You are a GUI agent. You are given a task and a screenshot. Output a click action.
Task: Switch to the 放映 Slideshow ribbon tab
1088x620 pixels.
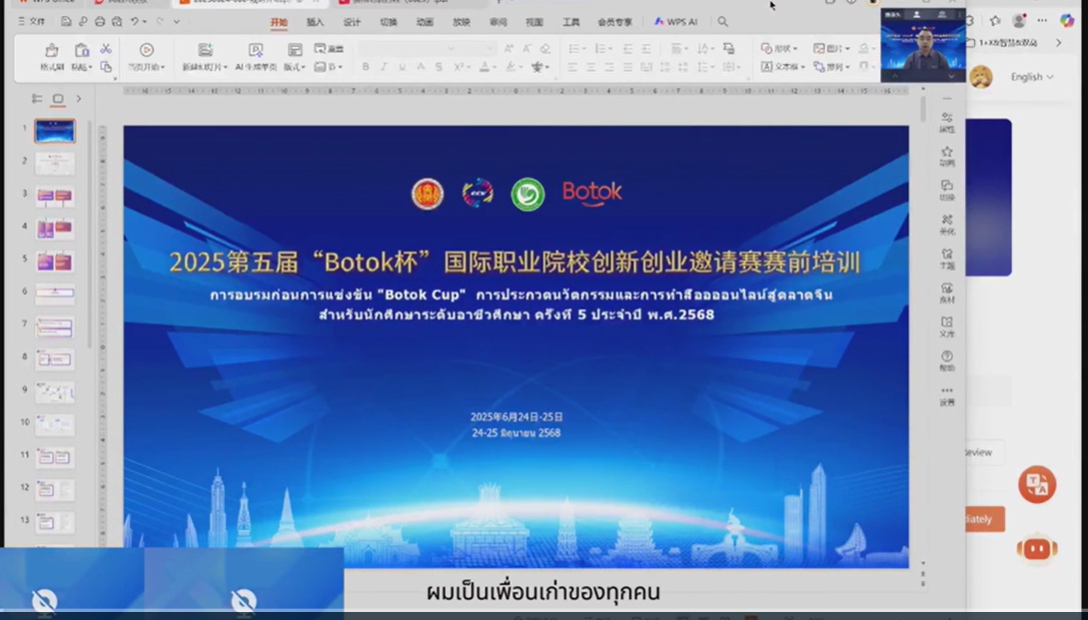coord(461,22)
